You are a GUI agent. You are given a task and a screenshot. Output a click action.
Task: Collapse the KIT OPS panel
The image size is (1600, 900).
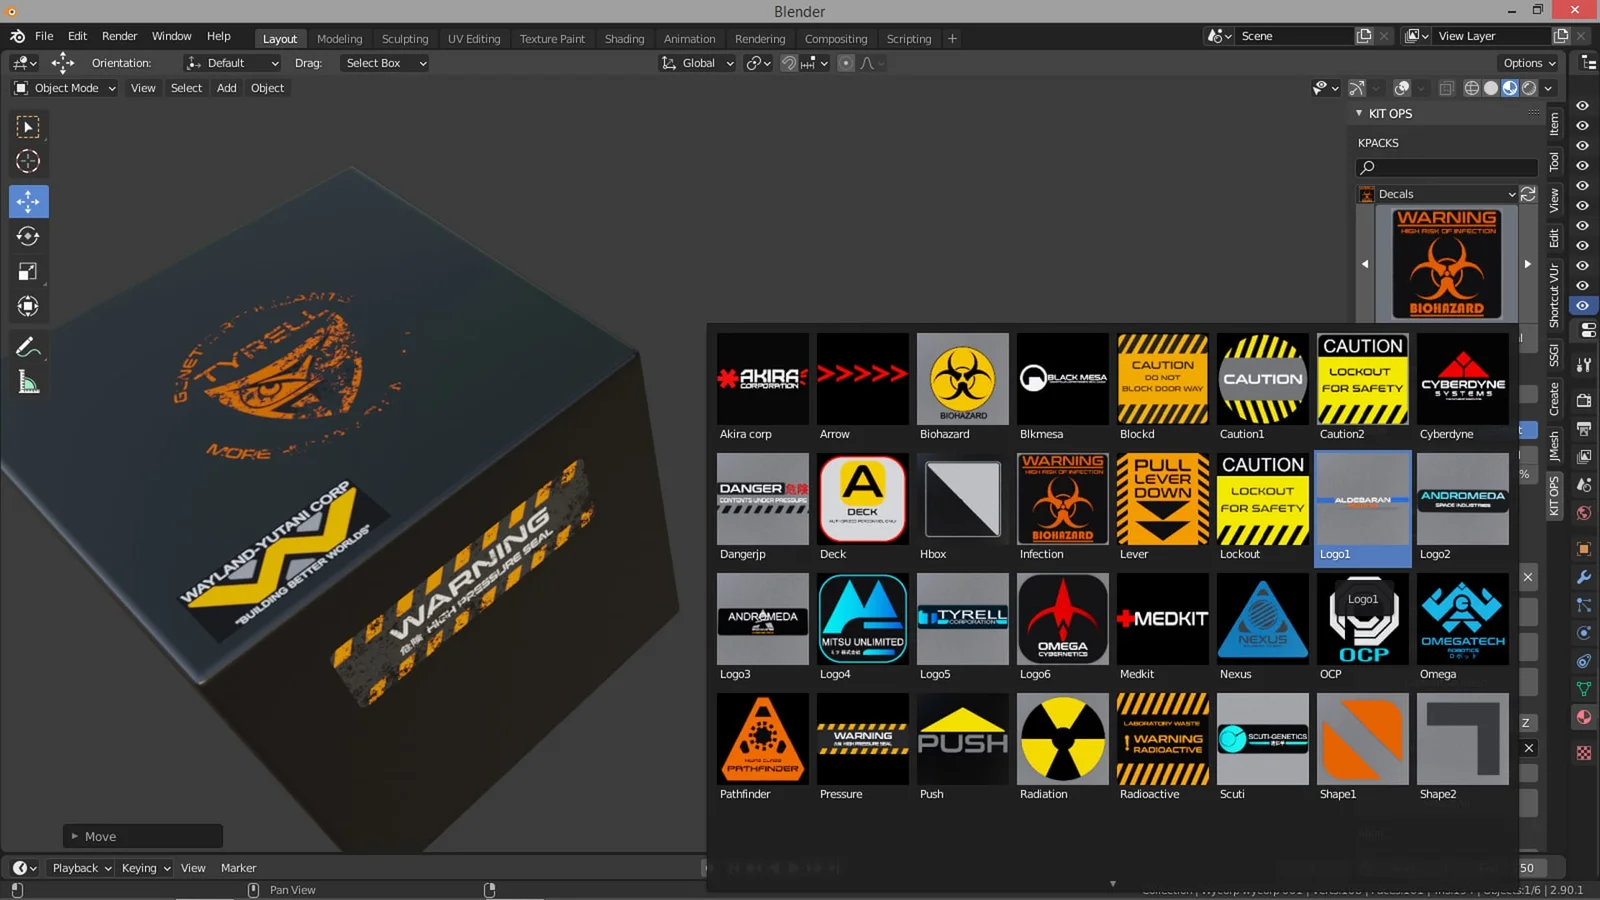point(1358,113)
